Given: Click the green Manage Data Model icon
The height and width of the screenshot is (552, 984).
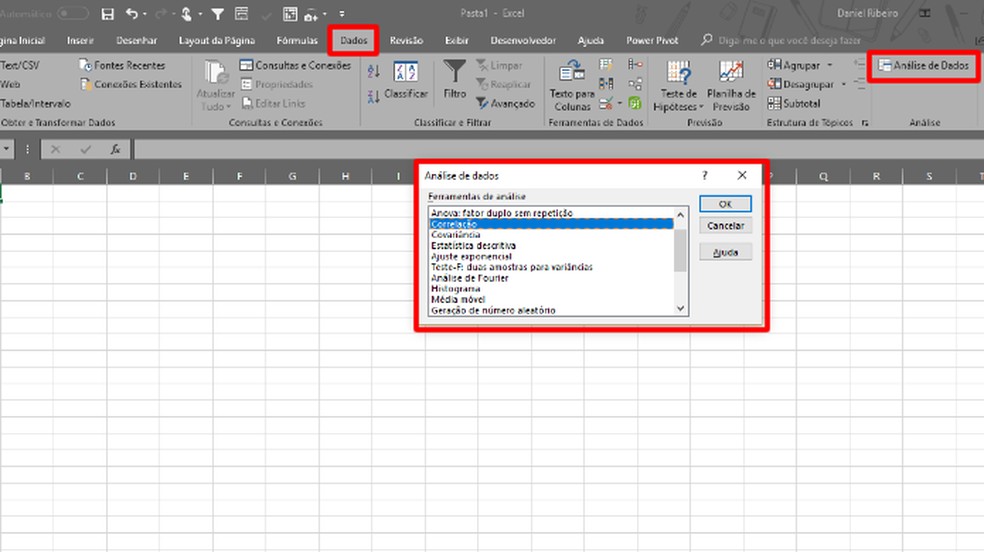Looking at the screenshot, I should (635, 103).
